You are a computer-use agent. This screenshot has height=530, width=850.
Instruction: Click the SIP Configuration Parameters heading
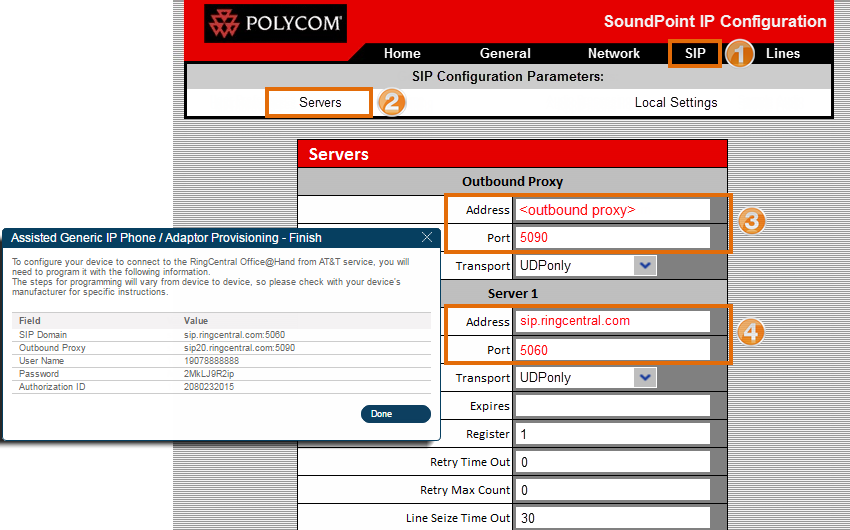click(507, 76)
